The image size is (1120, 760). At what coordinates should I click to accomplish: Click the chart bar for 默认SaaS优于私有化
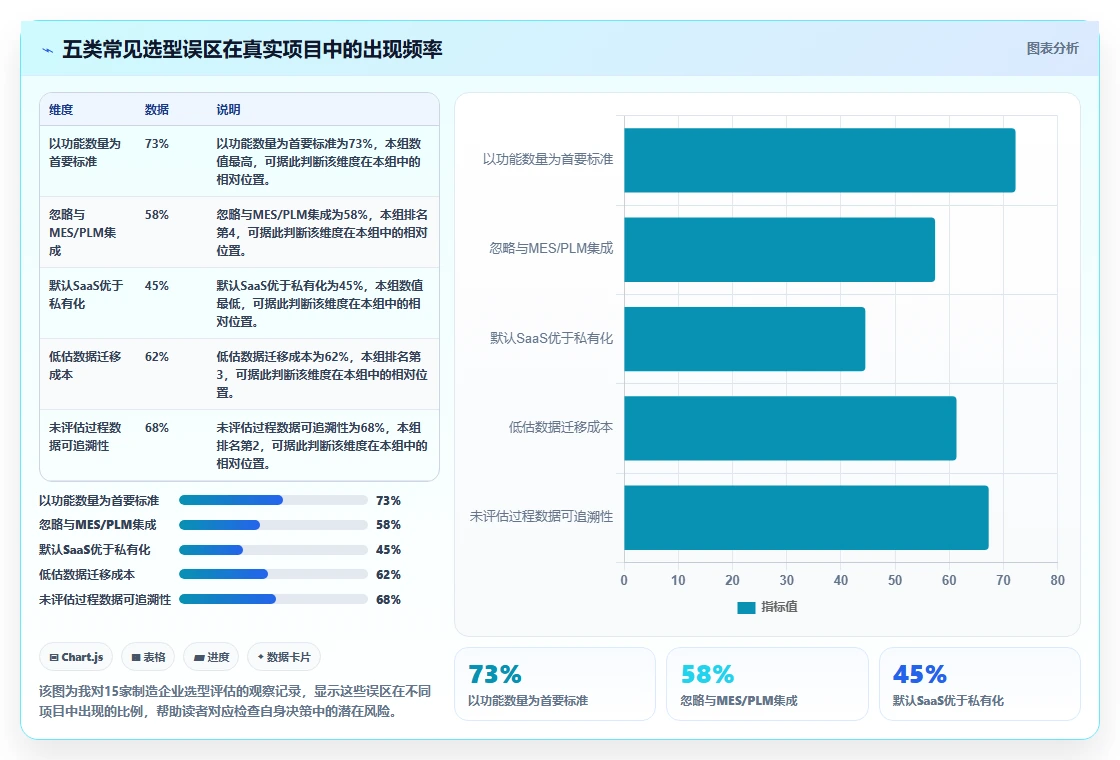(744, 339)
